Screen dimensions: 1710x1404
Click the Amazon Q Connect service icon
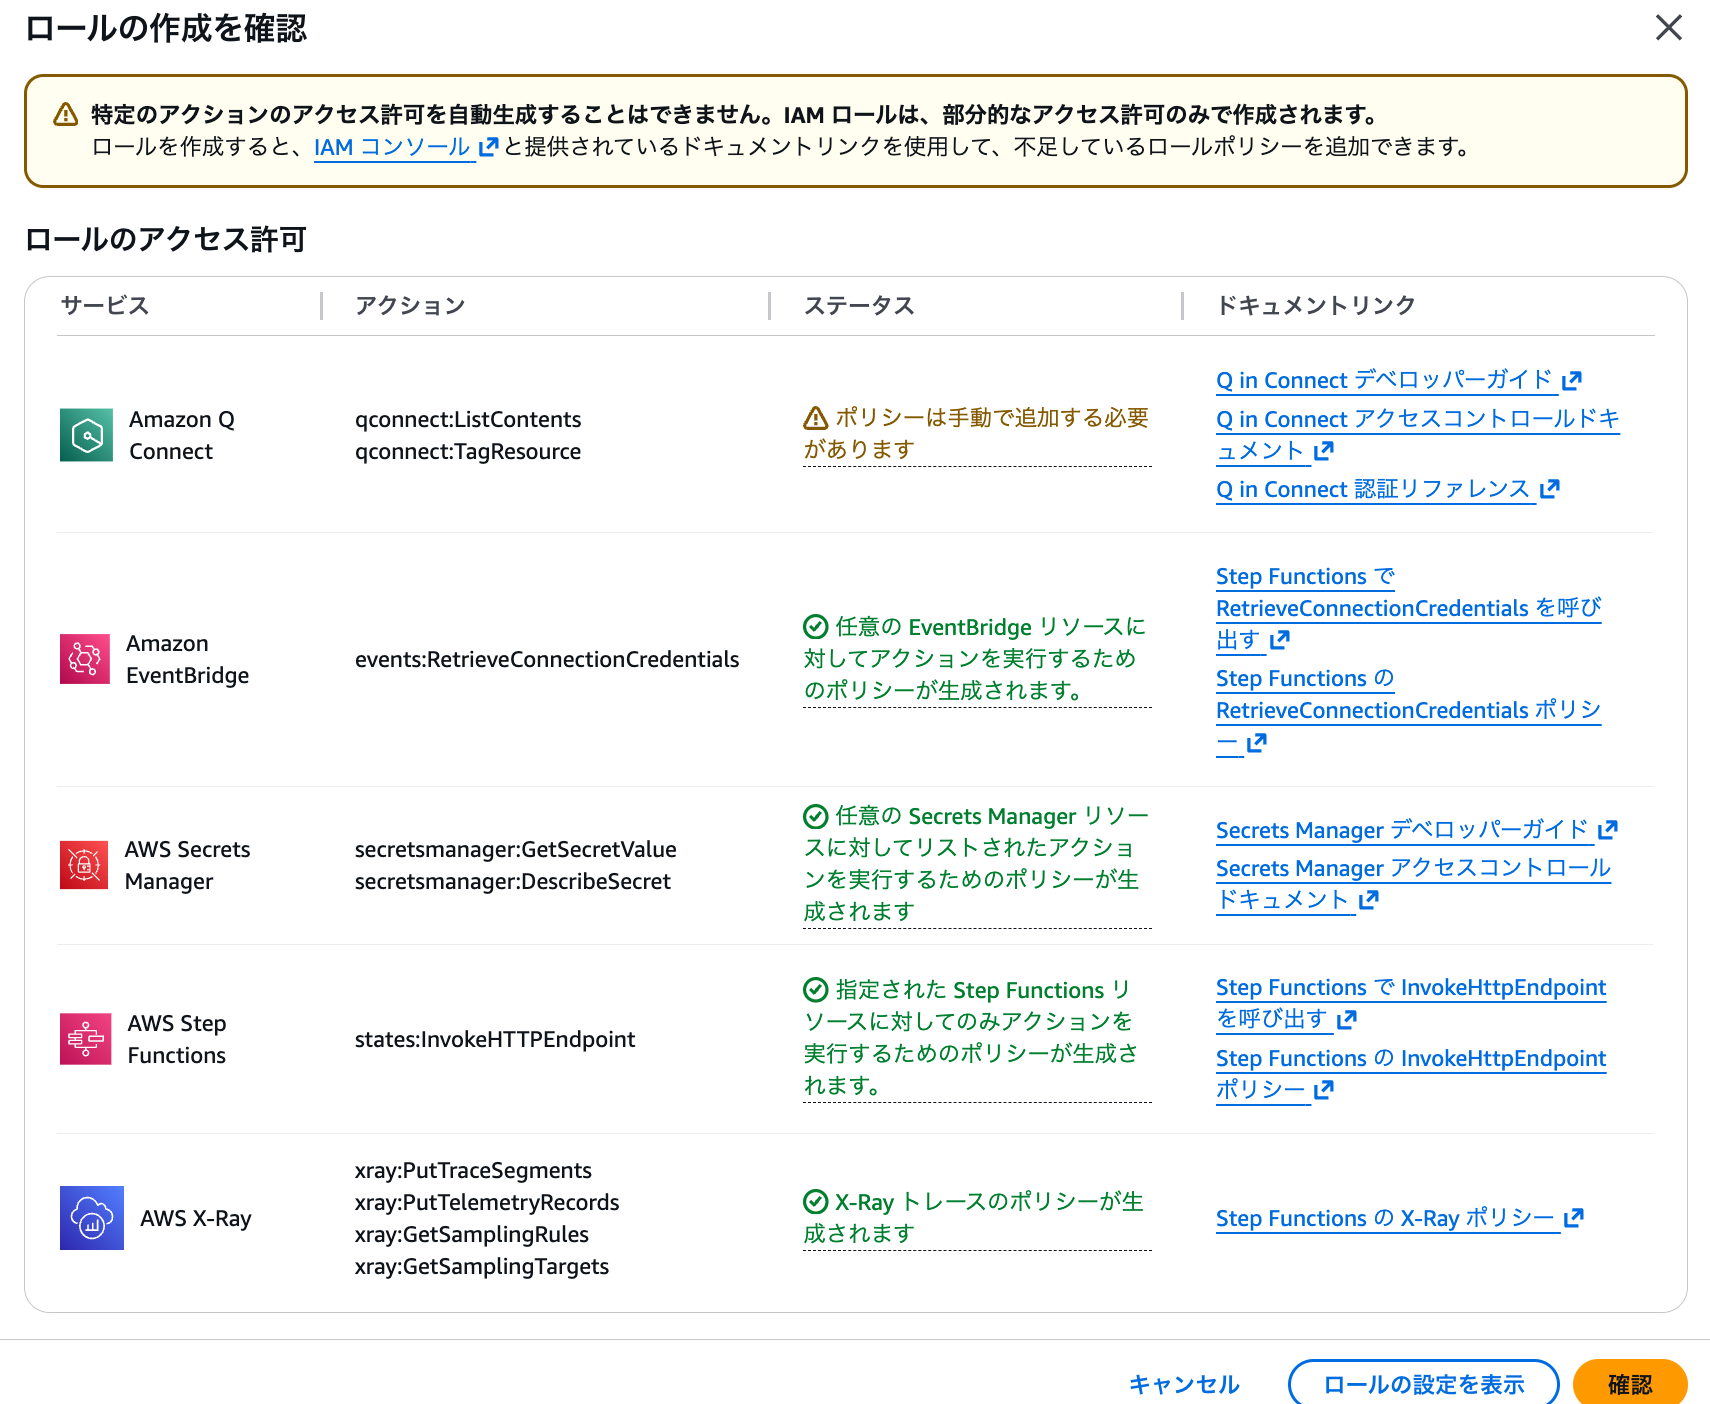point(86,435)
